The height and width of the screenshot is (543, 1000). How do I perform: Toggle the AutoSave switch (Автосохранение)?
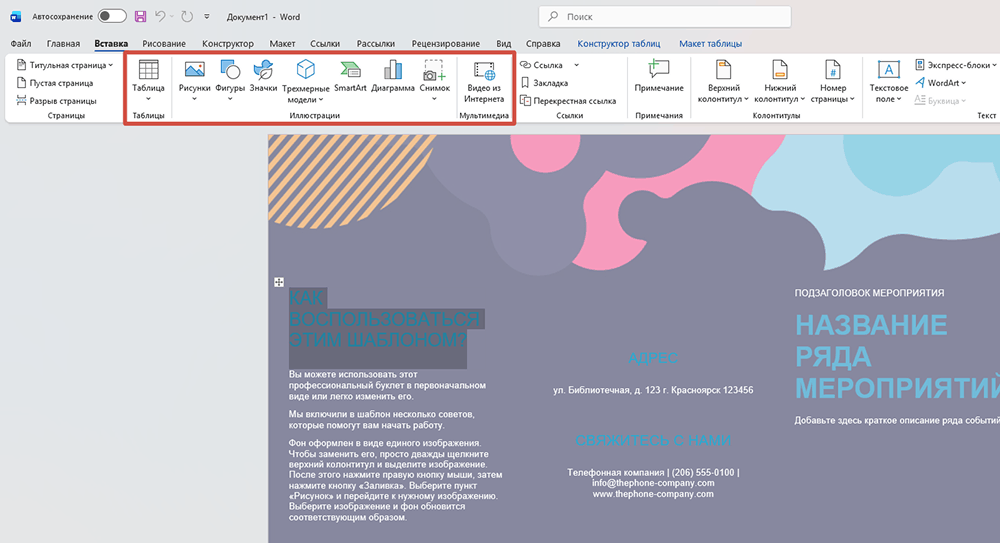click(x=112, y=17)
